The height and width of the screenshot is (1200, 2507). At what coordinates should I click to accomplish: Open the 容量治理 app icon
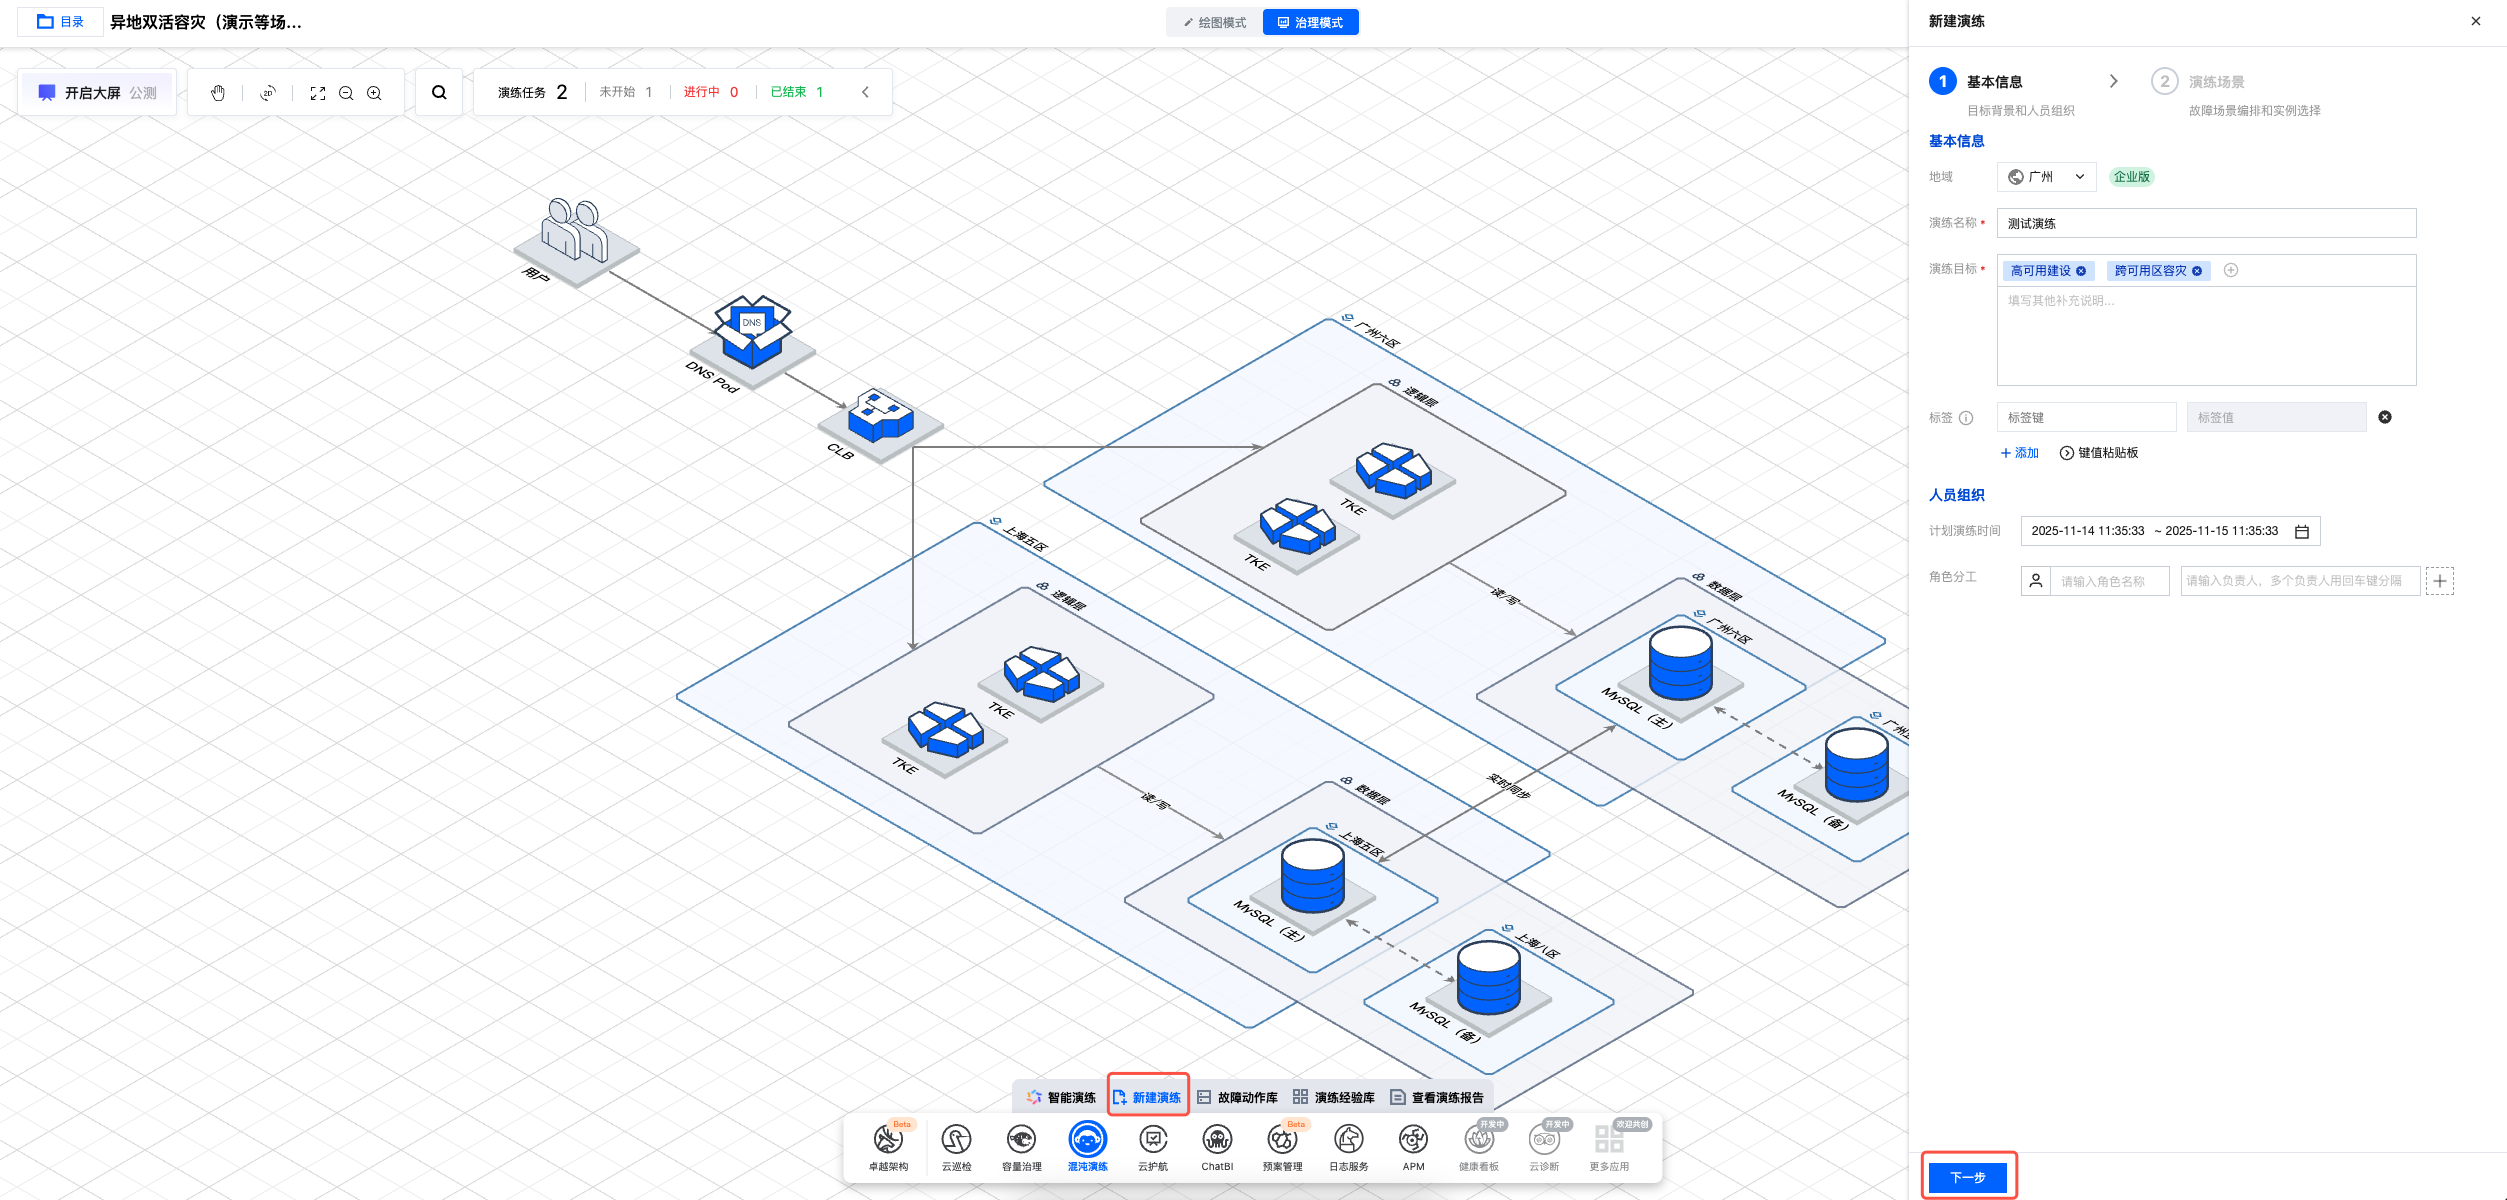pyautogui.click(x=1021, y=1140)
